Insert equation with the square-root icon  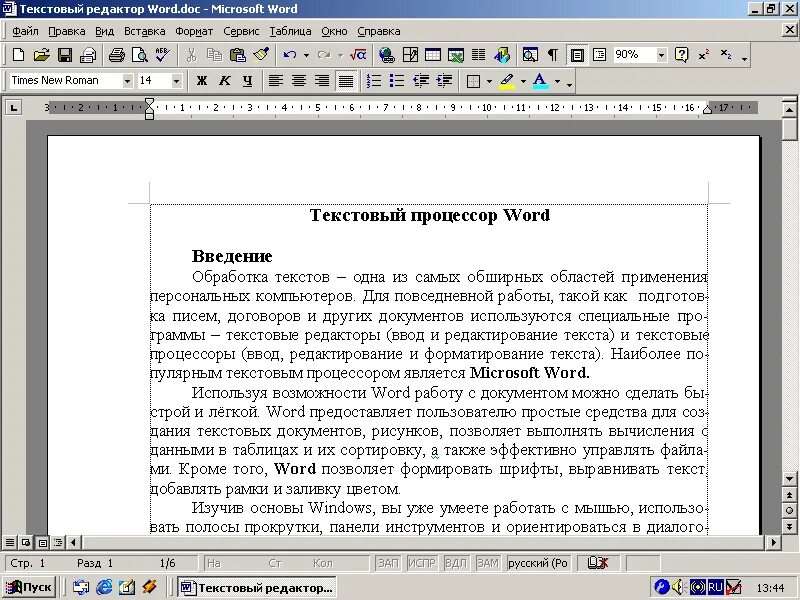tap(358, 55)
